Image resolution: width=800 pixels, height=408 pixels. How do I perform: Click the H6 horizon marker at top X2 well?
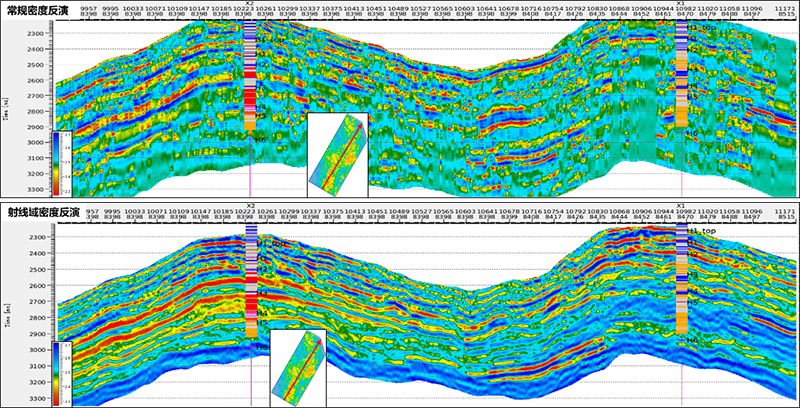261,140
